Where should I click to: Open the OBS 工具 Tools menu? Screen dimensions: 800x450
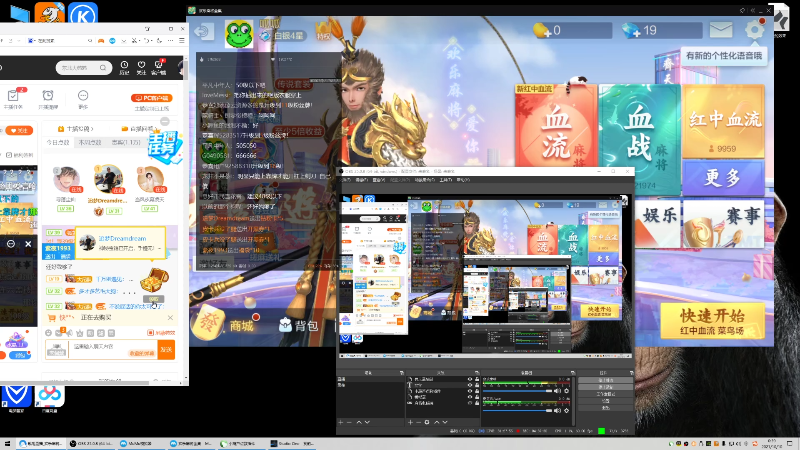coord(445,180)
